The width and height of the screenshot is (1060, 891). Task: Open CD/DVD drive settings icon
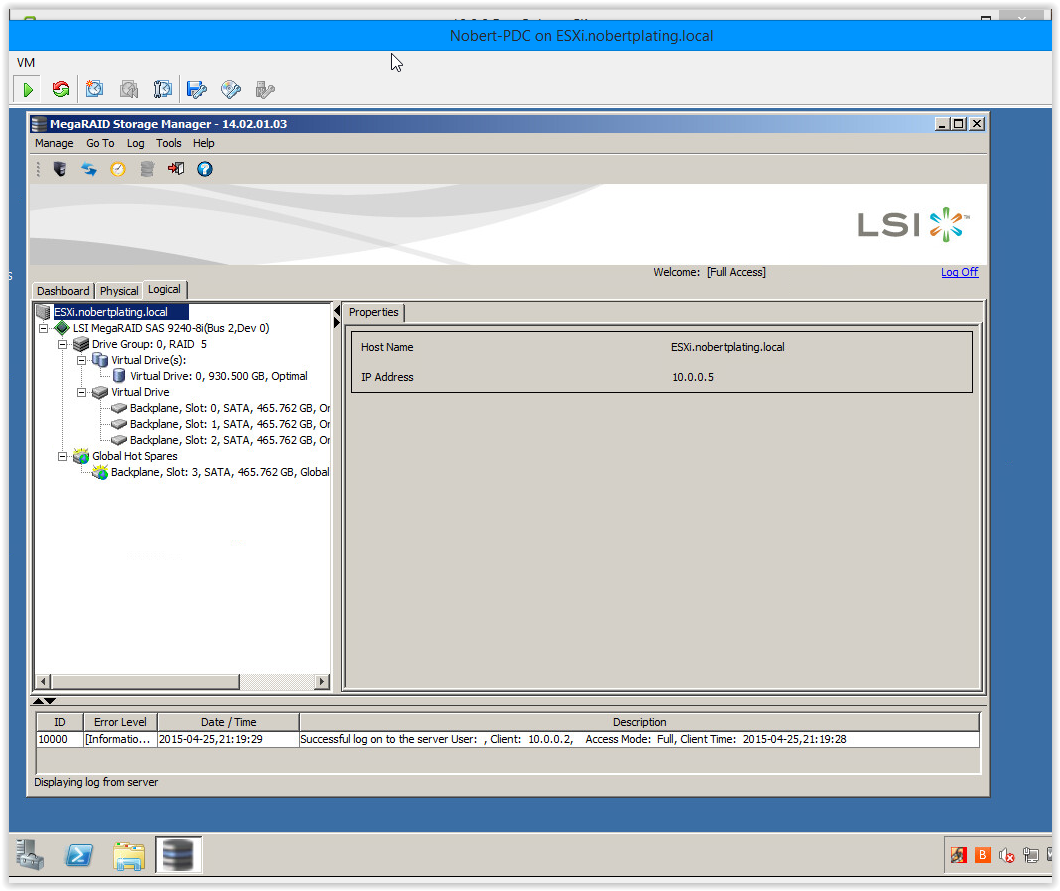click(231, 89)
